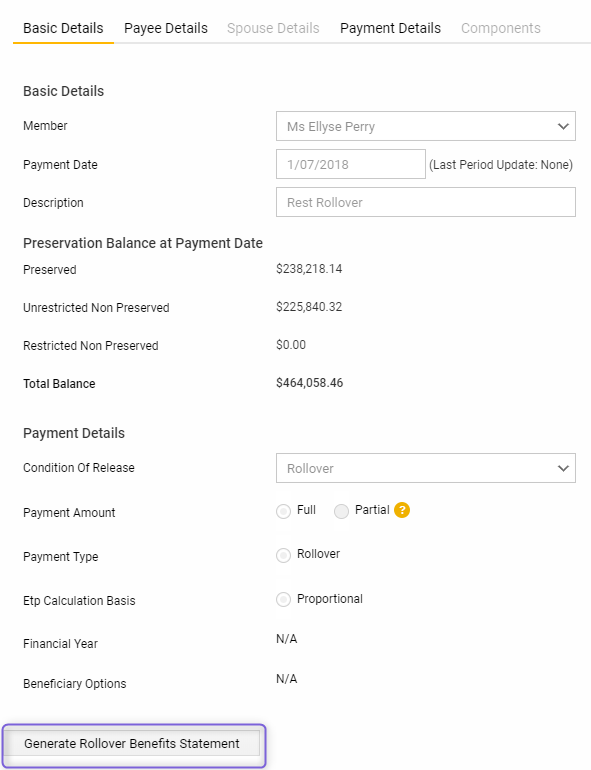Click the Total Balance amount
591x770 pixels.
310,383
